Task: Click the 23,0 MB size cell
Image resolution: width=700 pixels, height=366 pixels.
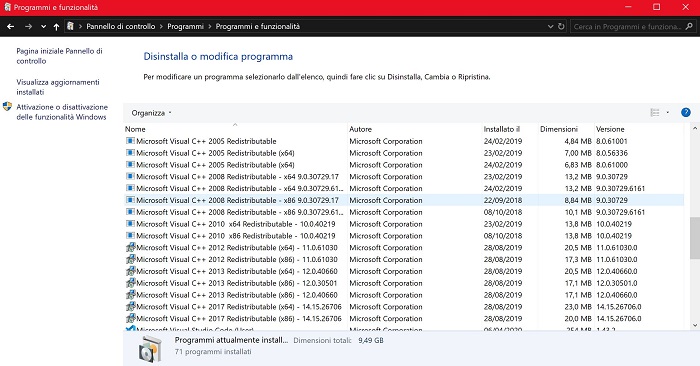Action: [x=578, y=307]
